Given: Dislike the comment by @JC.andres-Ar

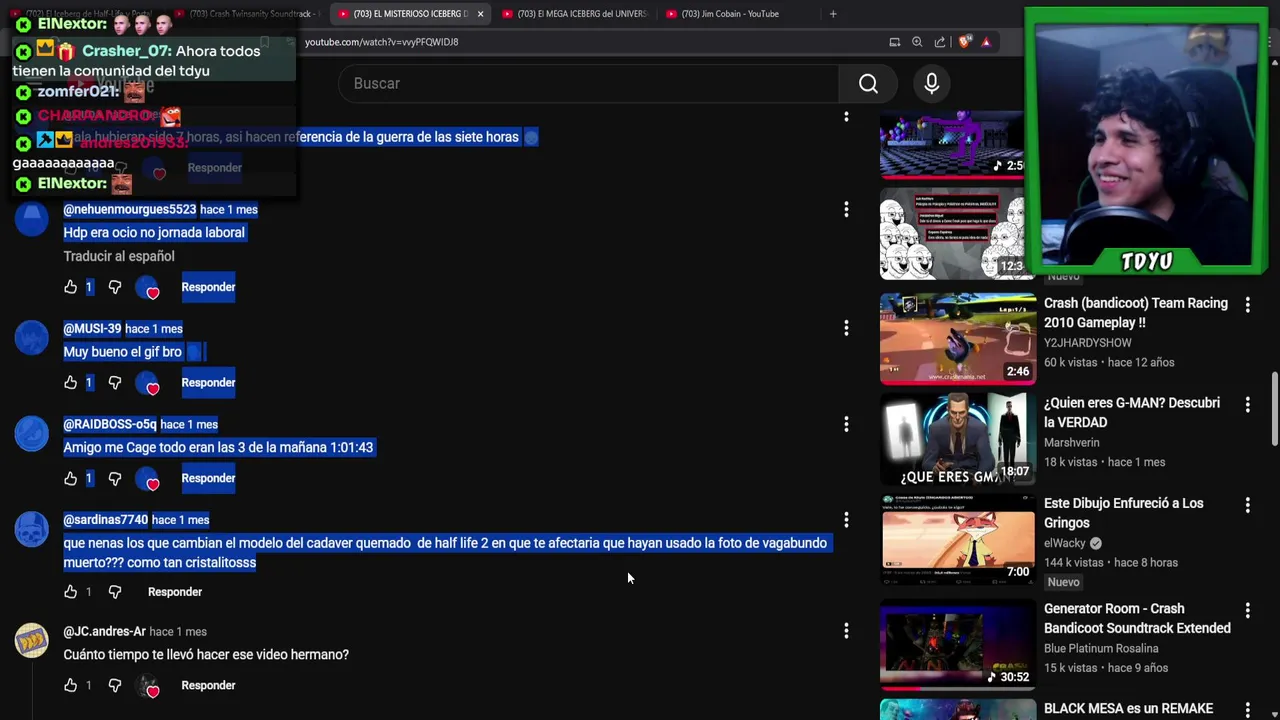Looking at the screenshot, I should [x=115, y=685].
